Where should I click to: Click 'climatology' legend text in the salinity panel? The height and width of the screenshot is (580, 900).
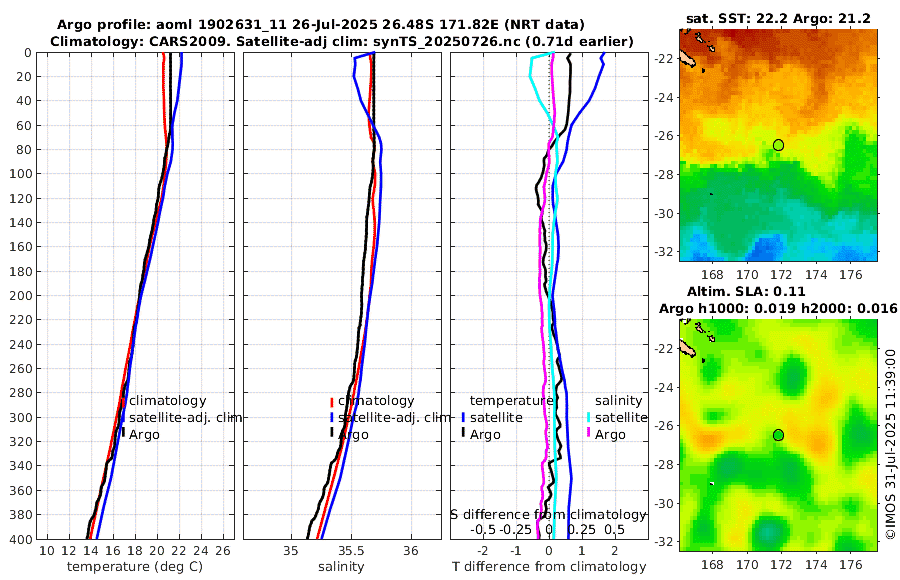(376, 401)
